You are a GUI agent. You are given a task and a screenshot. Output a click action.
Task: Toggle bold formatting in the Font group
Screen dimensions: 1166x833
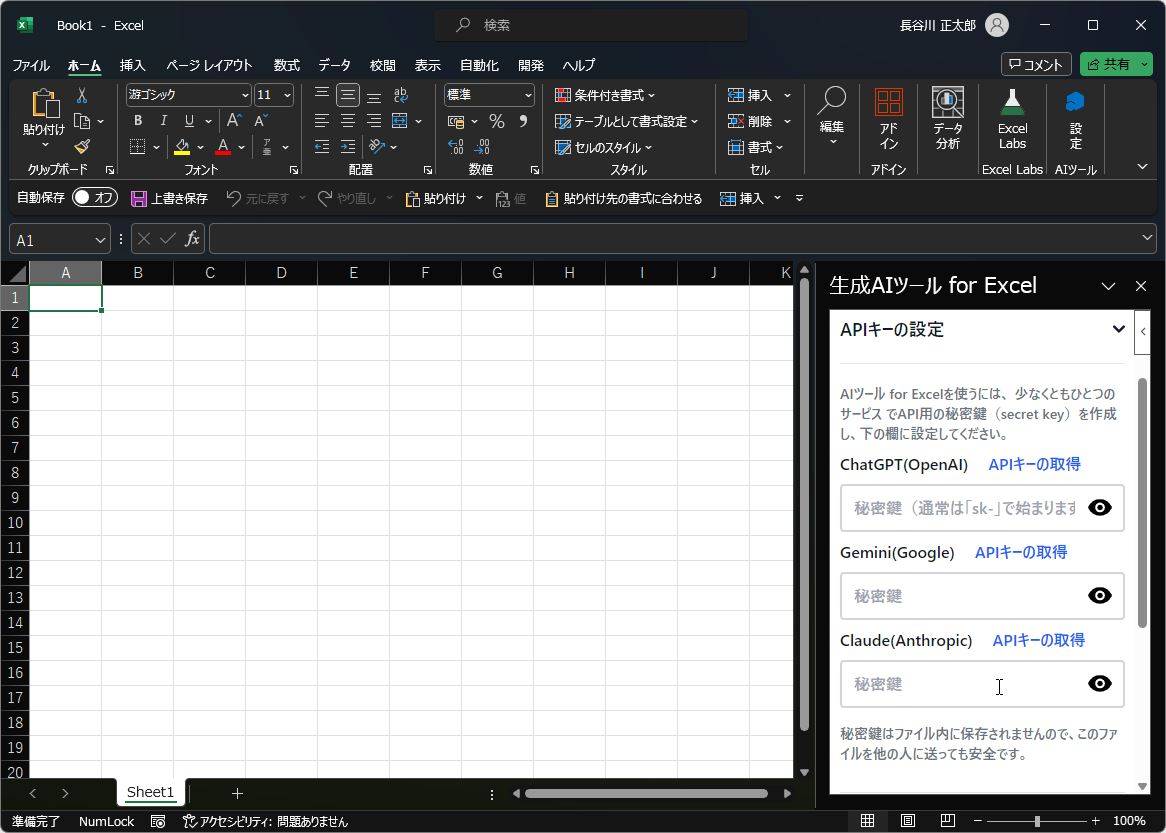(137, 120)
